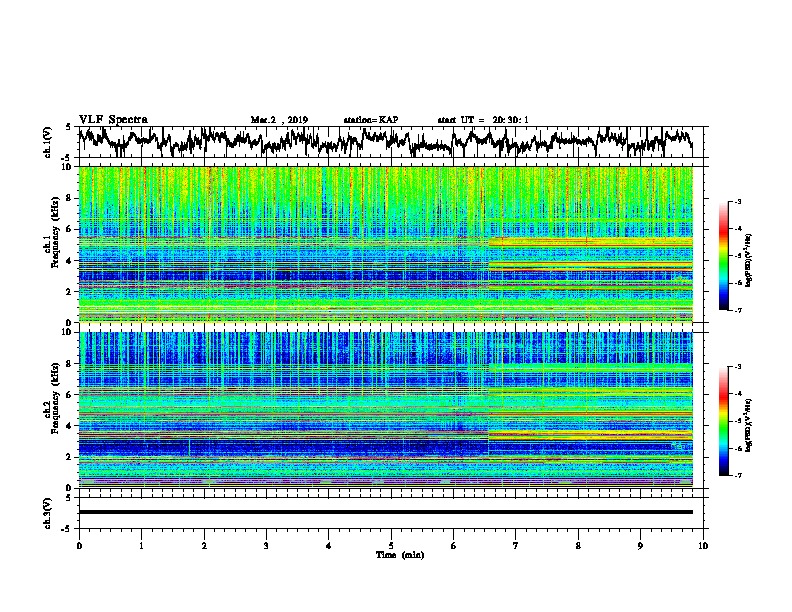Click the "6" kHz tick of ch.2 spectrogram

coord(69,394)
